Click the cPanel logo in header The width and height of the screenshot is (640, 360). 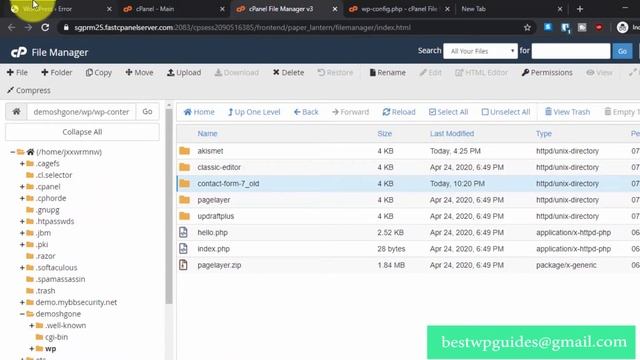[19, 52]
